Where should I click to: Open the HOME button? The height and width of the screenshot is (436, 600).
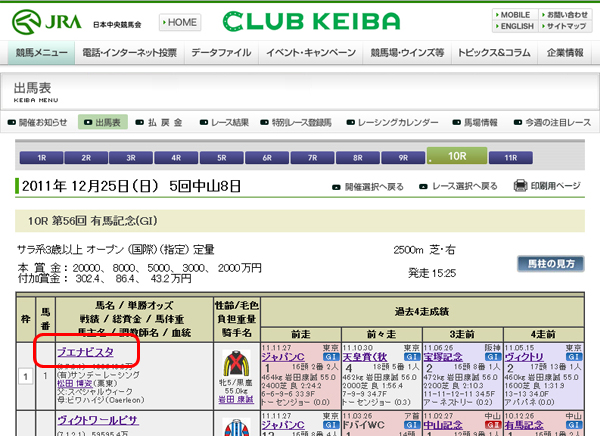tap(180, 23)
